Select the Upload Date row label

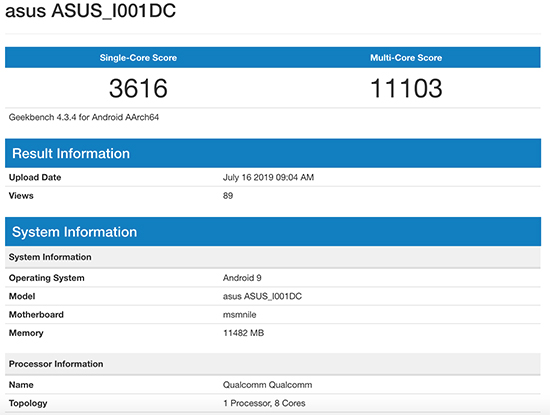[35, 178]
